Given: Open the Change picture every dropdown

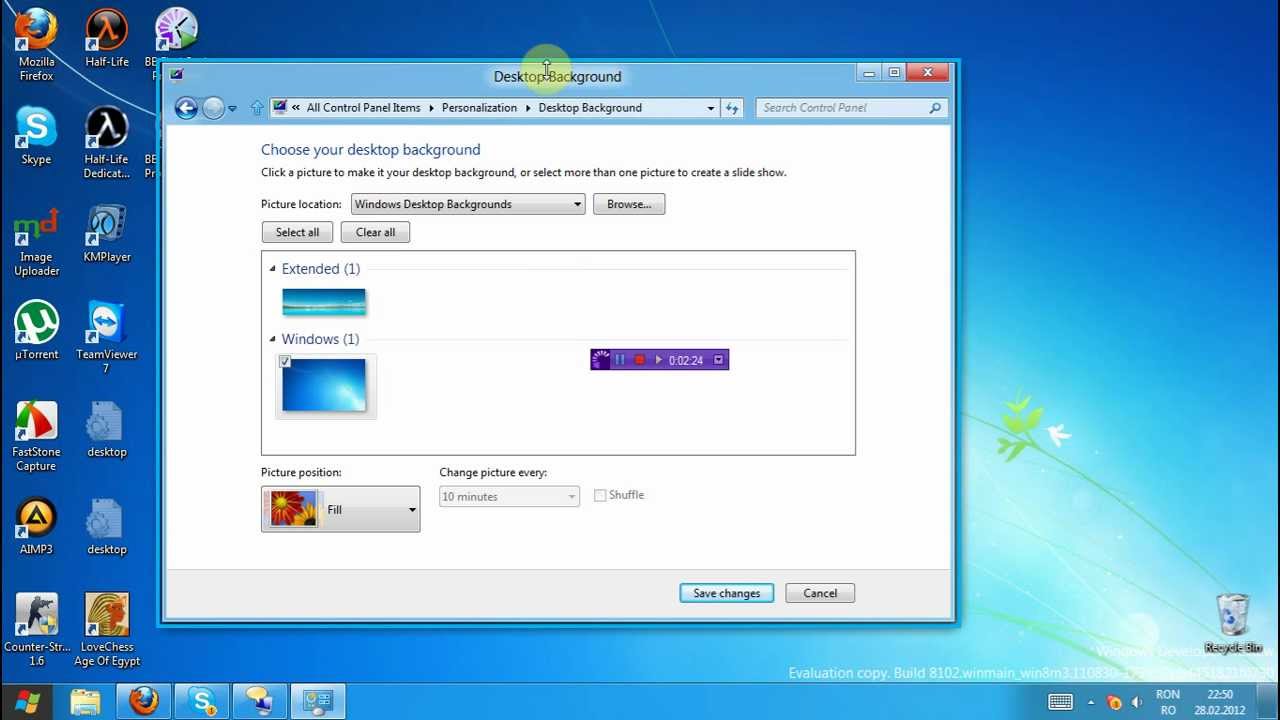Looking at the screenshot, I should coord(509,497).
